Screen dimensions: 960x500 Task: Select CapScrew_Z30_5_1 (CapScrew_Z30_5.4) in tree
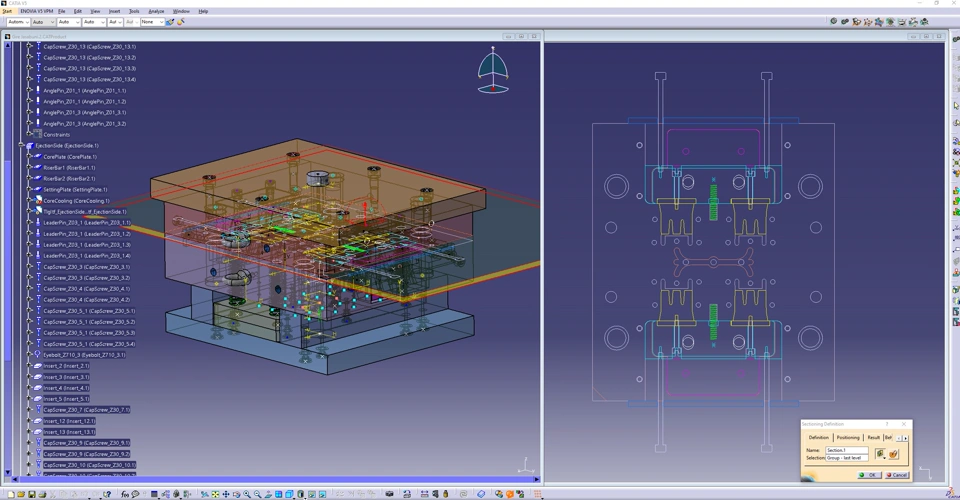(89, 344)
